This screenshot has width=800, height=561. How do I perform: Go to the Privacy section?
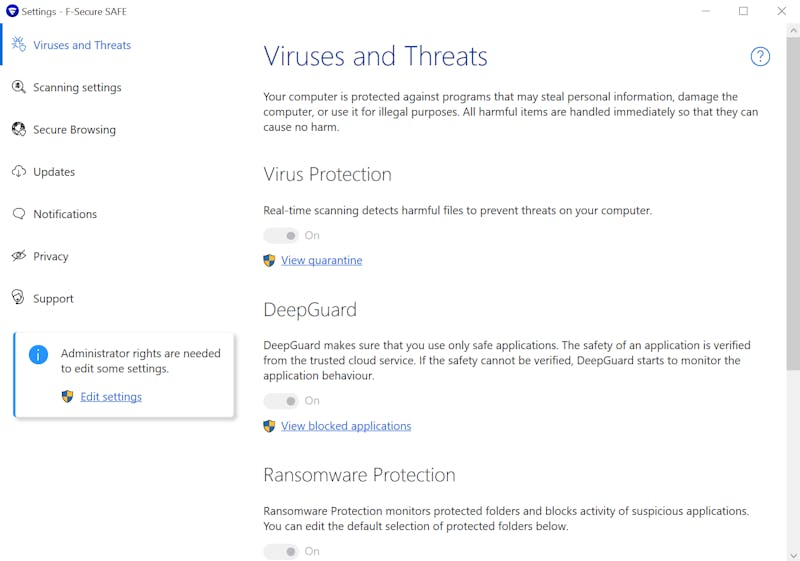pyautogui.click(x=51, y=256)
